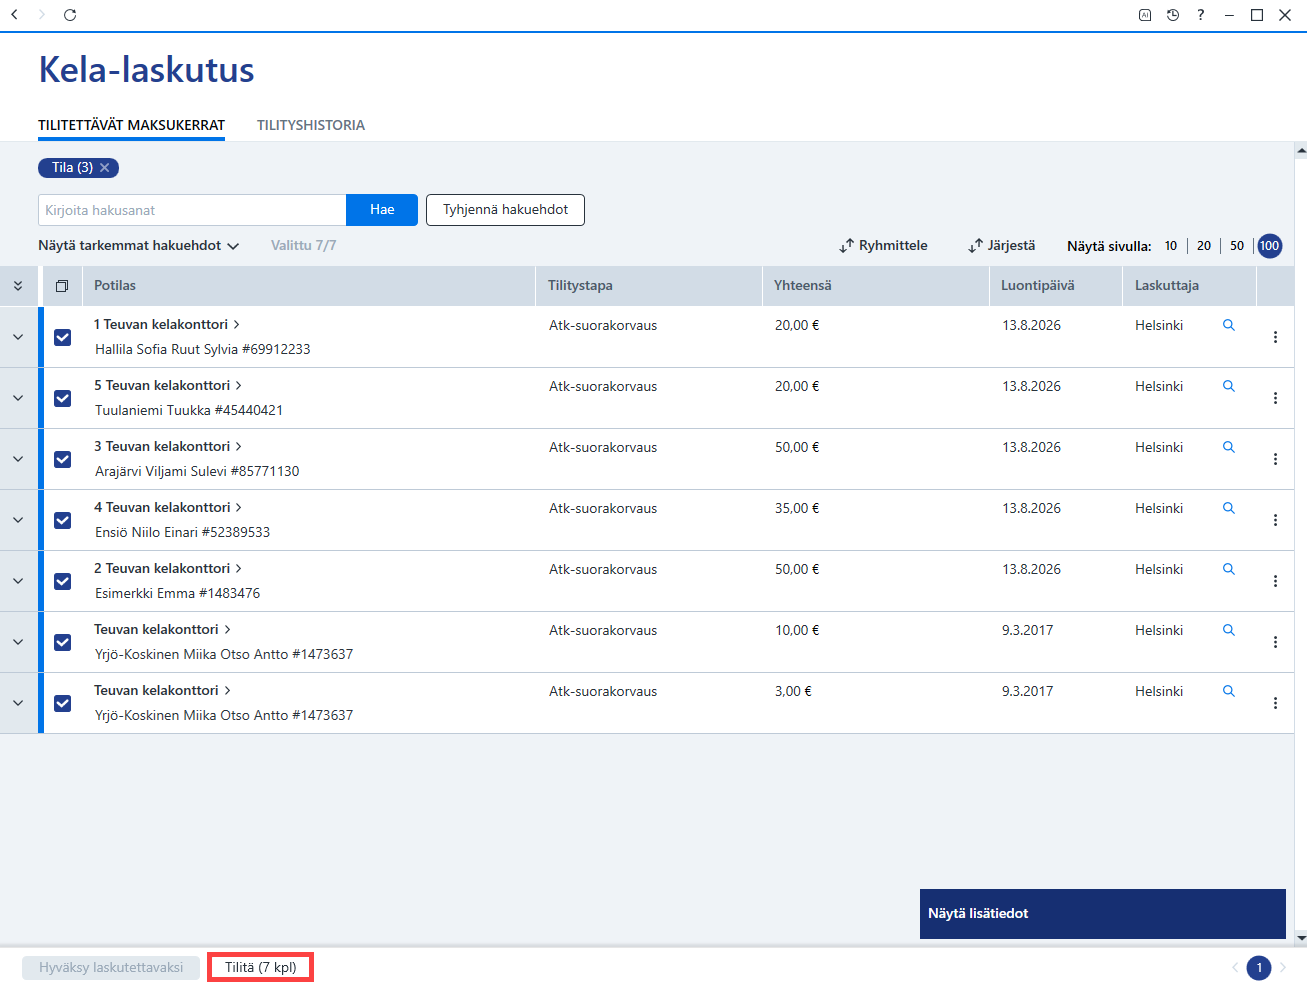The height and width of the screenshot is (985, 1307).
Task: Open the Näytä lisätiedot panel
Action: (1102, 914)
